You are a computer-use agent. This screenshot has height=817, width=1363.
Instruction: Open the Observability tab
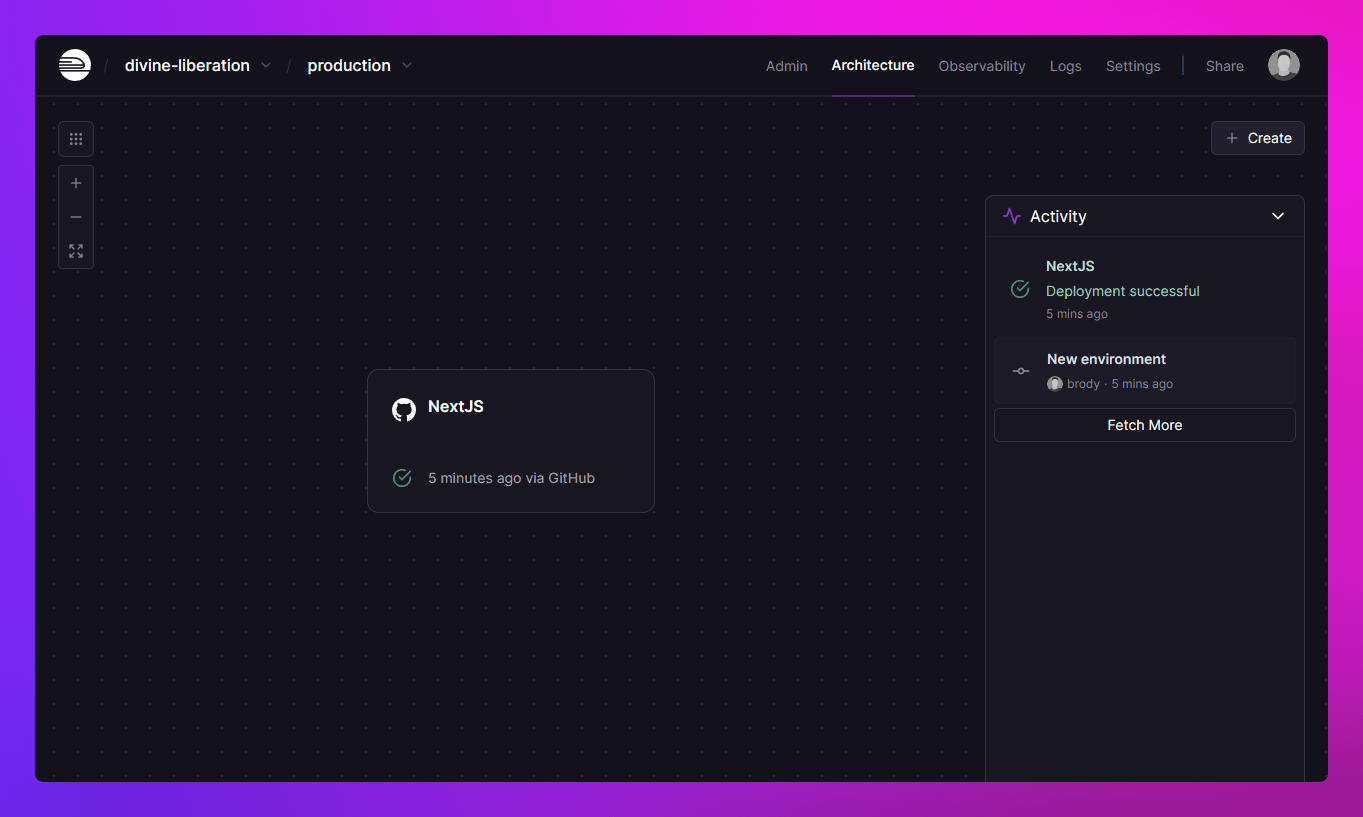point(982,66)
